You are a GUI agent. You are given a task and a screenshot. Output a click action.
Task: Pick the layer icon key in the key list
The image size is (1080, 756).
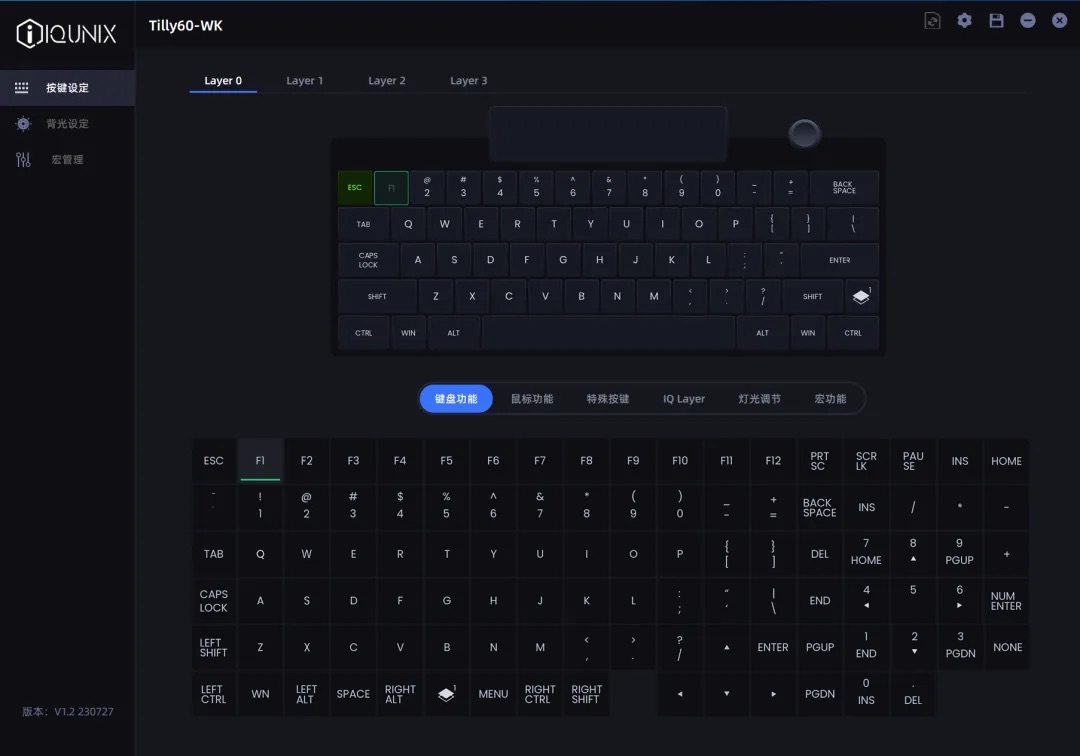point(446,694)
